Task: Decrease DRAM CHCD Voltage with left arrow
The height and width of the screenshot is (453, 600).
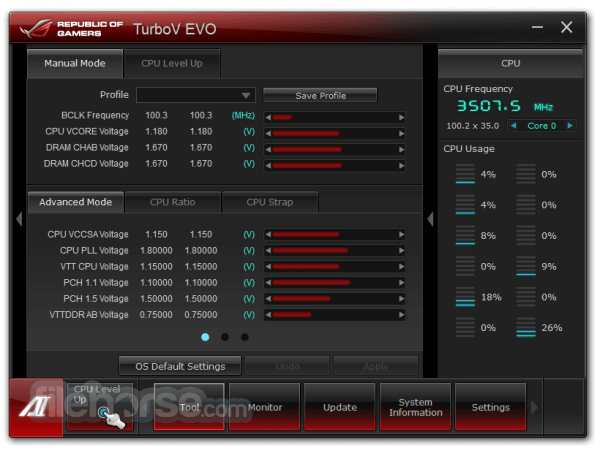Action: pos(268,166)
